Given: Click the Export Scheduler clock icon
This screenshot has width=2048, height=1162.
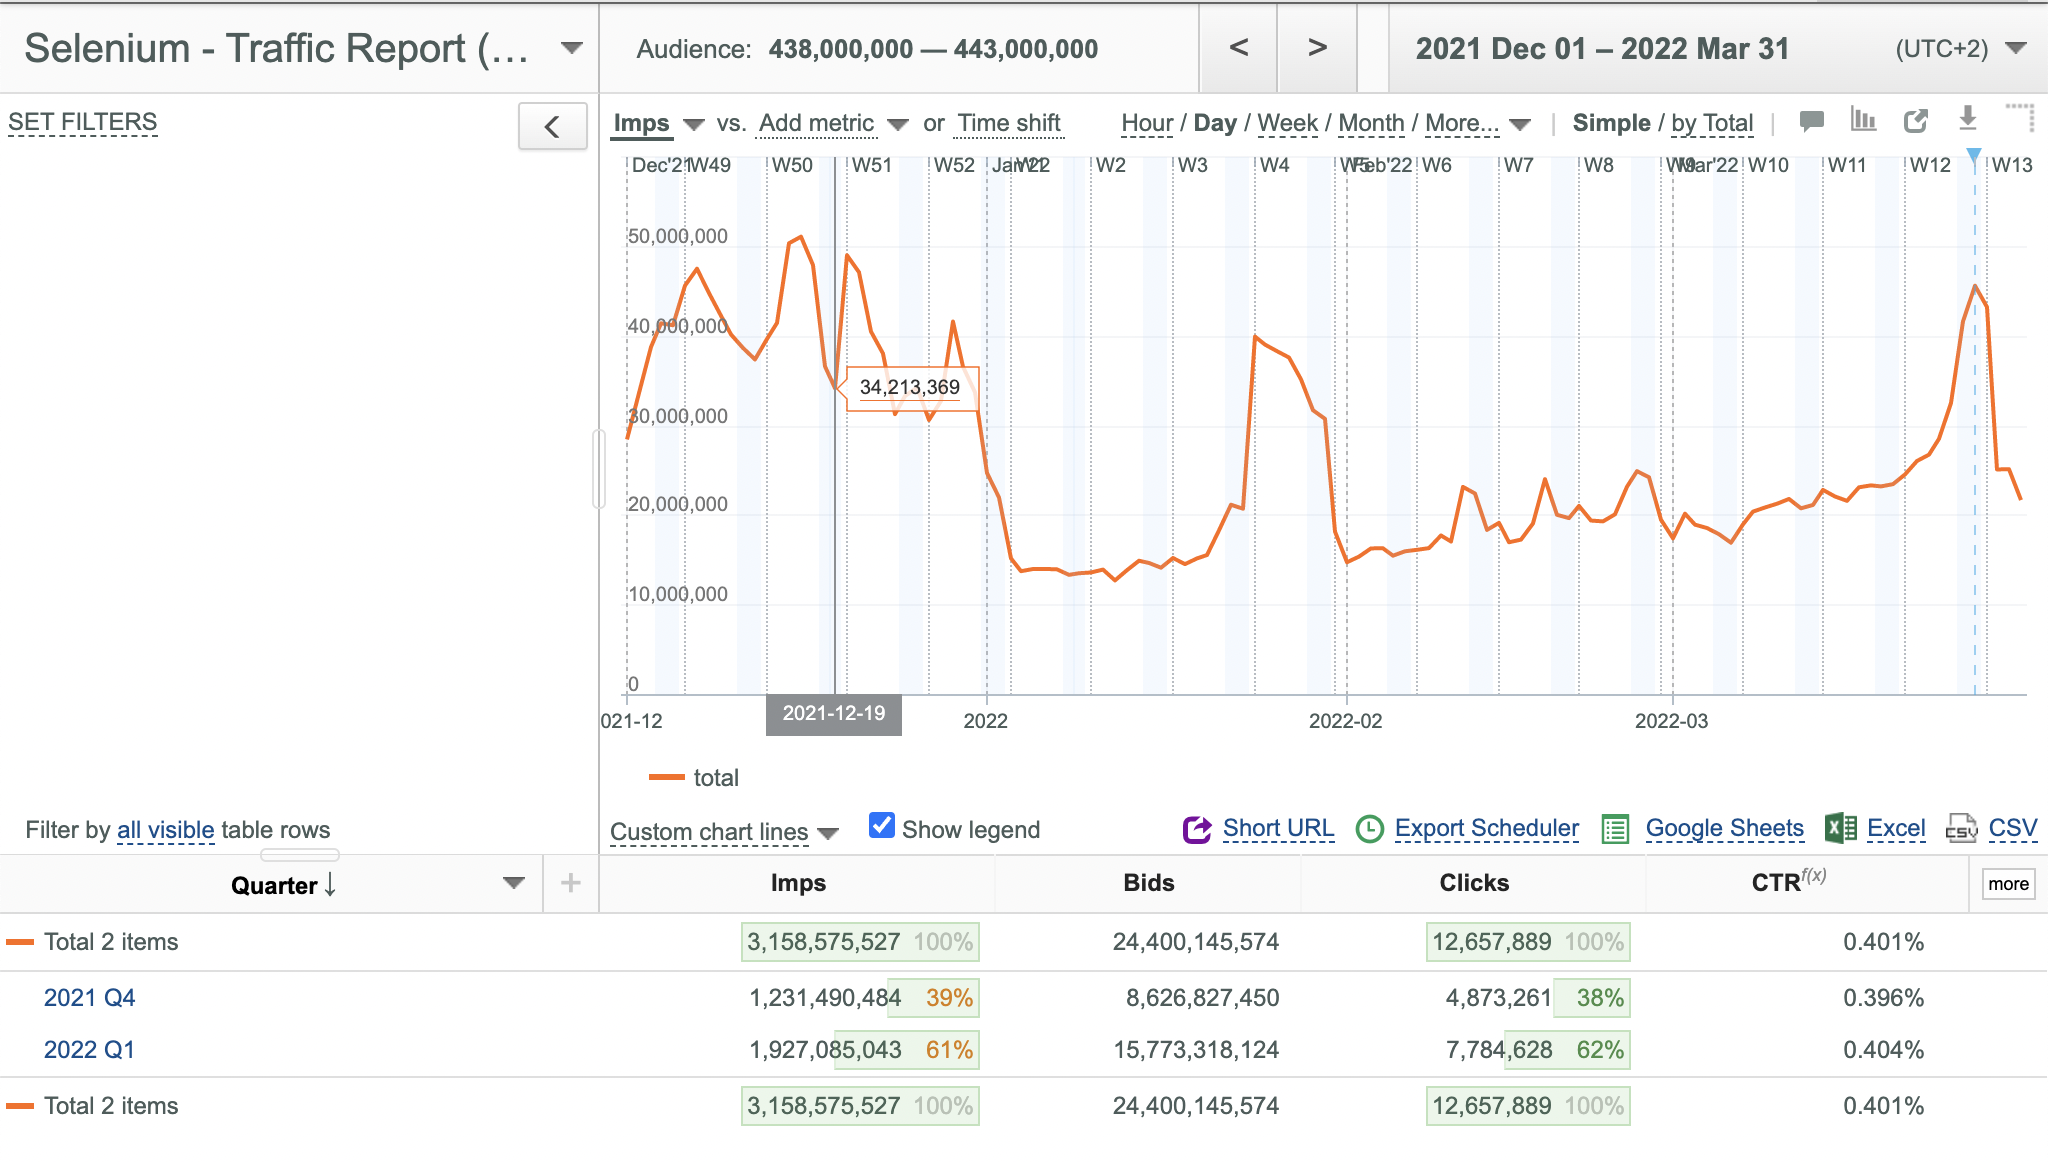Looking at the screenshot, I should pos(1369,829).
